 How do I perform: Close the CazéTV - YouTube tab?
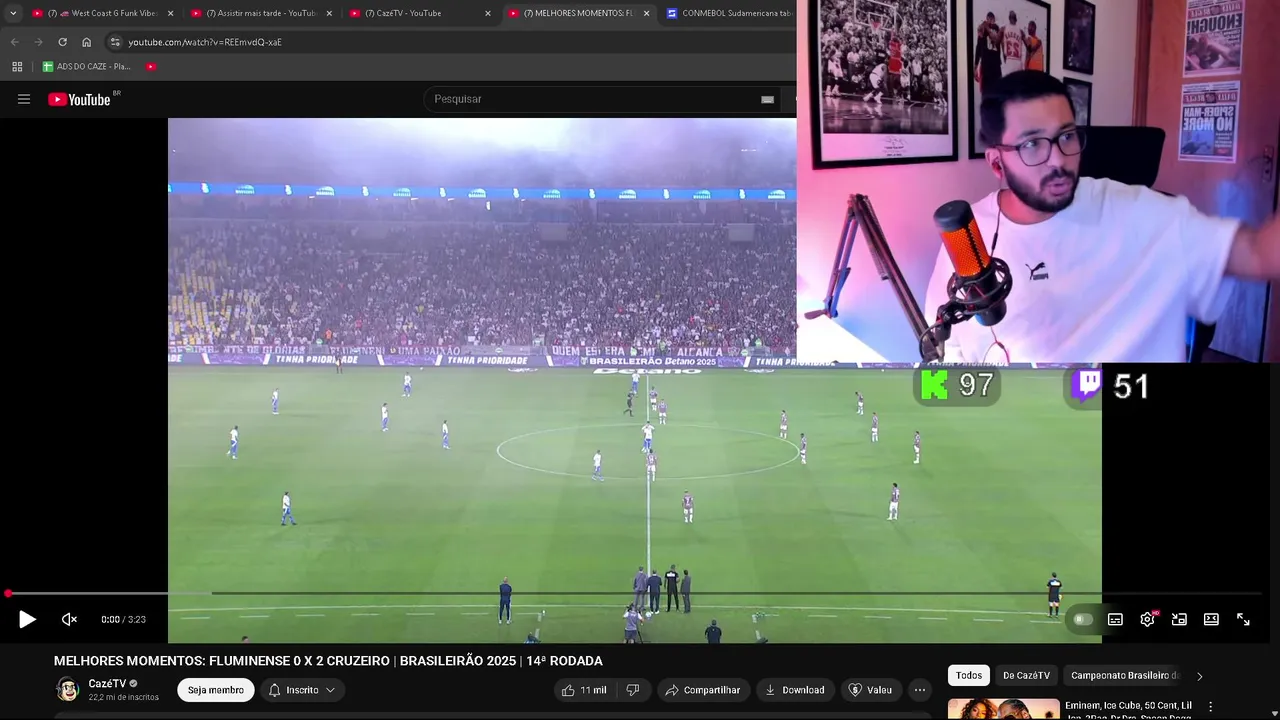pos(488,13)
